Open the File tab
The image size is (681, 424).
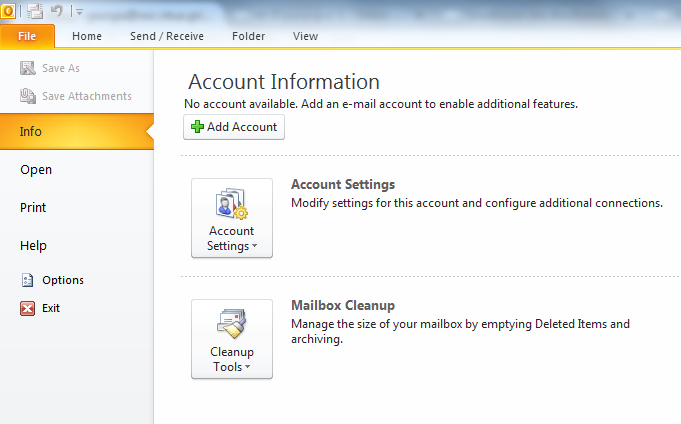(x=27, y=36)
